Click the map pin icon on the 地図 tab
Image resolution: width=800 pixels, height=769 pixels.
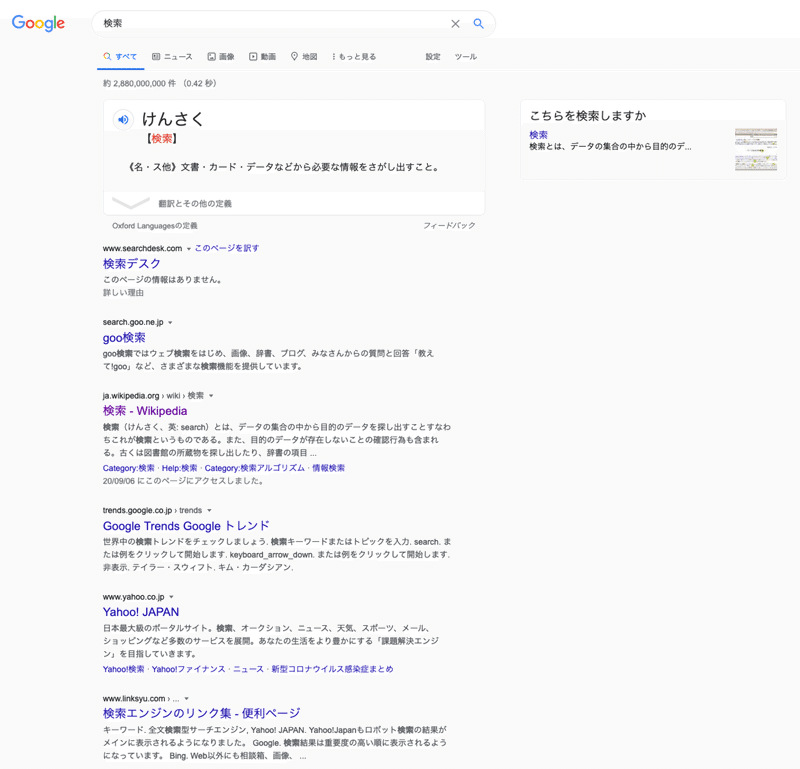[x=294, y=57]
